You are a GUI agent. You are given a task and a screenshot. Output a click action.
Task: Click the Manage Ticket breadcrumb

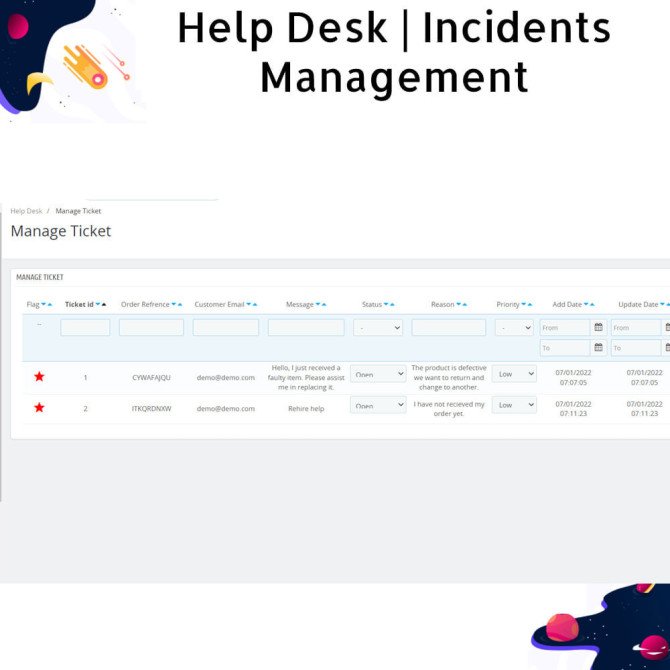click(78, 211)
